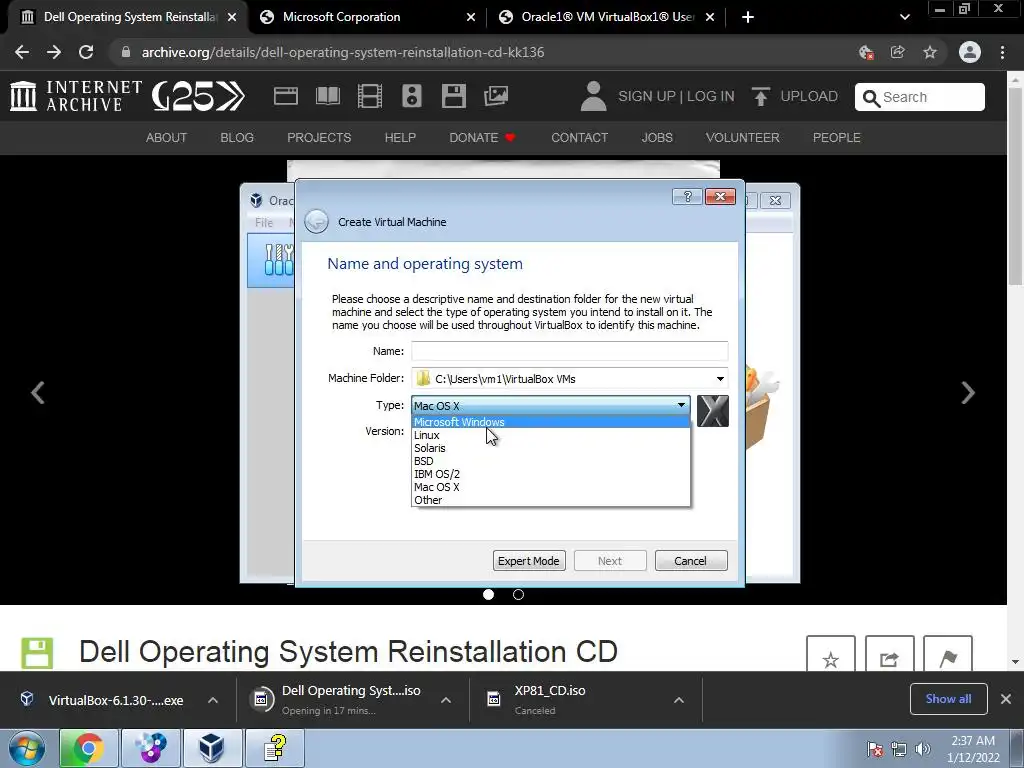Open the HELP menu item
The height and width of the screenshot is (768, 1024).
pos(400,138)
